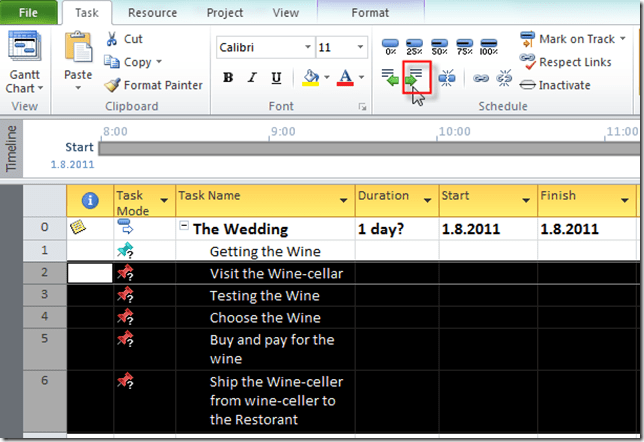Collapse The Wedding summary task
This screenshot has width=644, height=442.
(x=184, y=227)
